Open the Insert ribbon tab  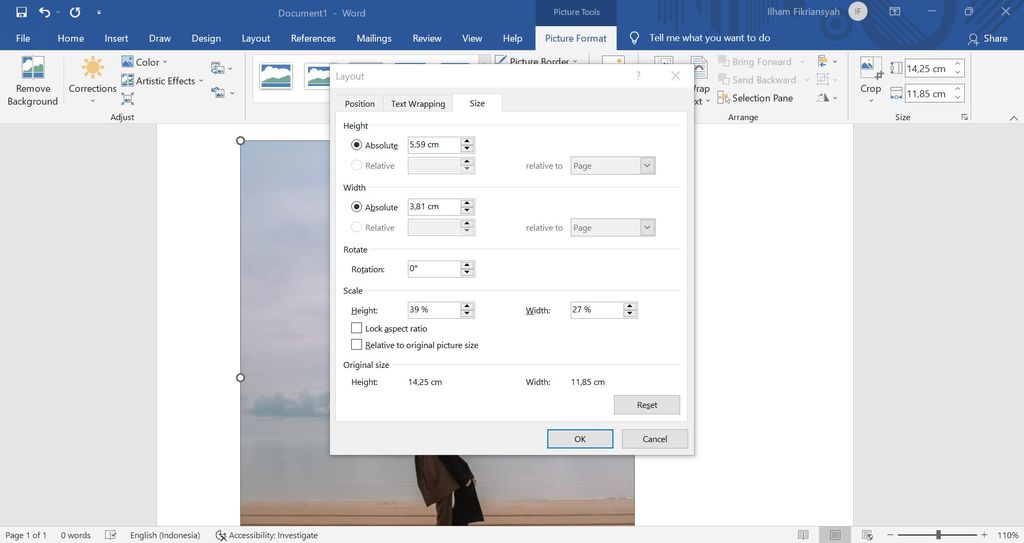click(116, 39)
